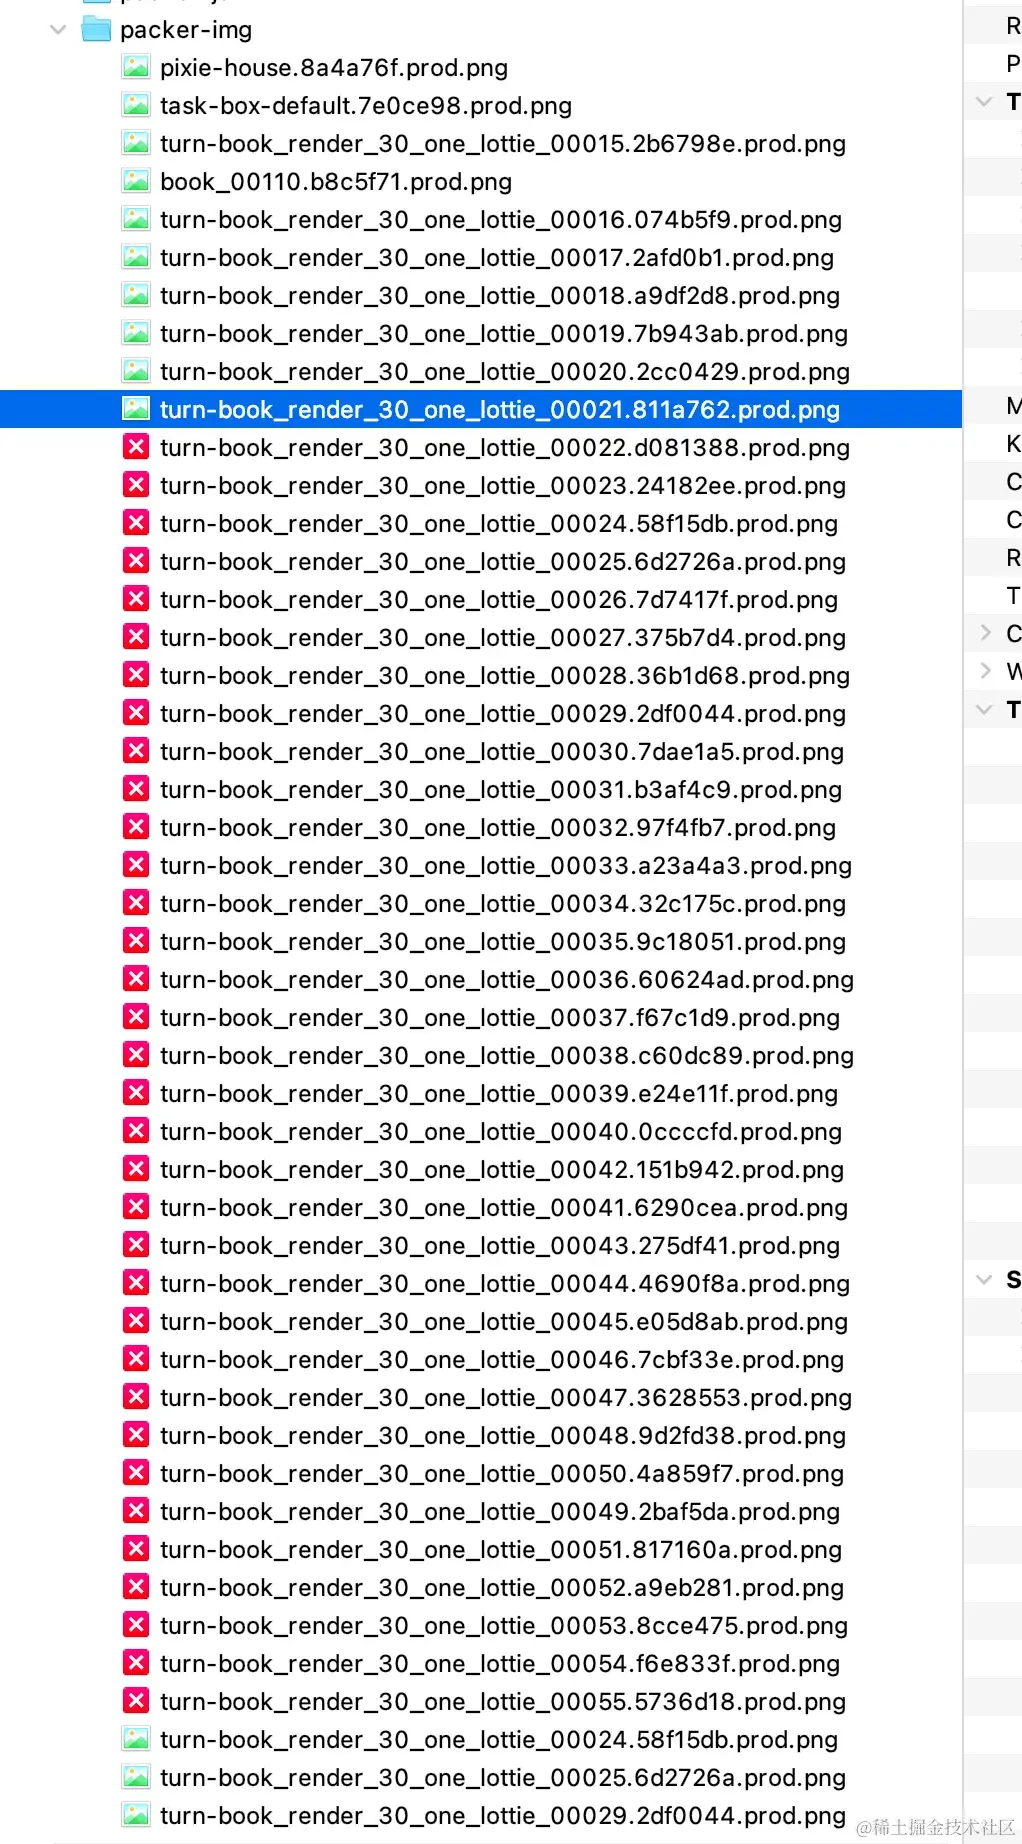Click red X icon of lottie_00036.60624ad file
This screenshot has height=1844, width=1022.
[136, 980]
